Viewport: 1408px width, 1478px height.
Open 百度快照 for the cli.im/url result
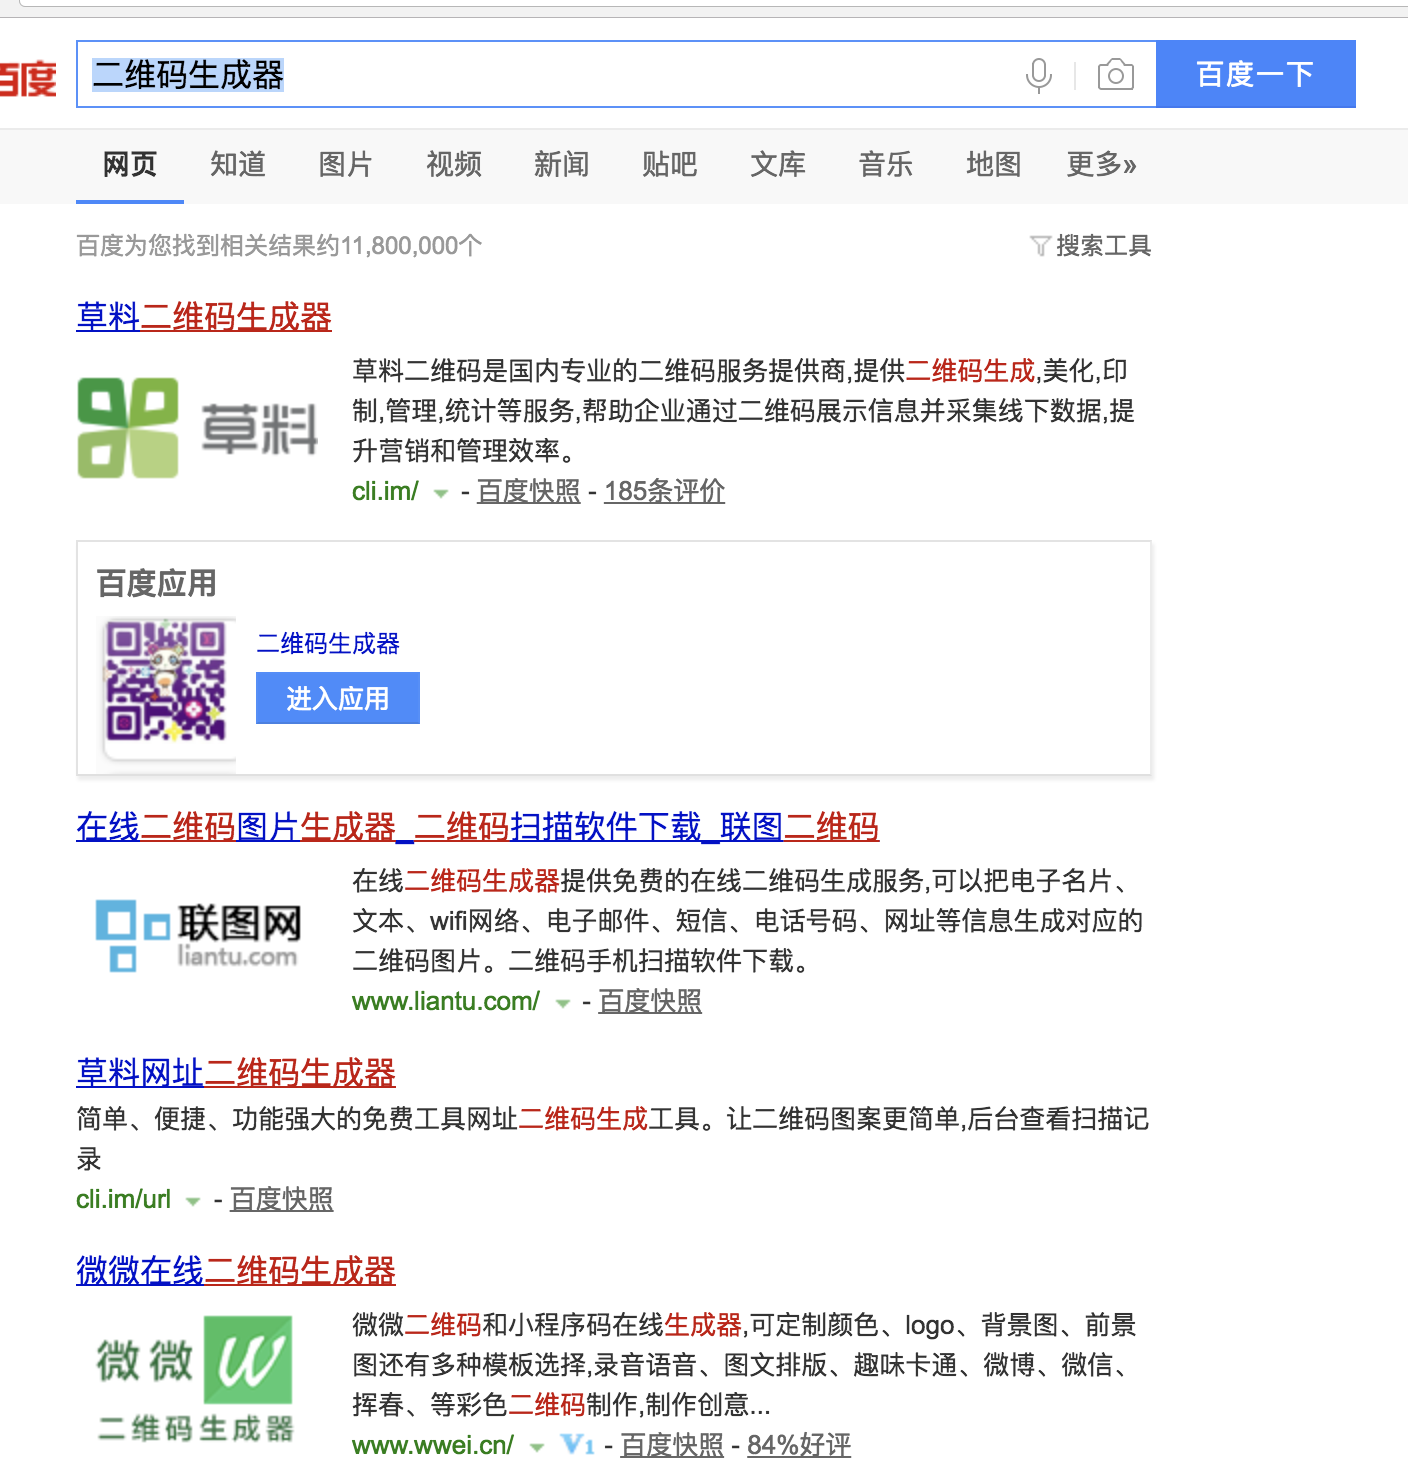(282, 1199)
